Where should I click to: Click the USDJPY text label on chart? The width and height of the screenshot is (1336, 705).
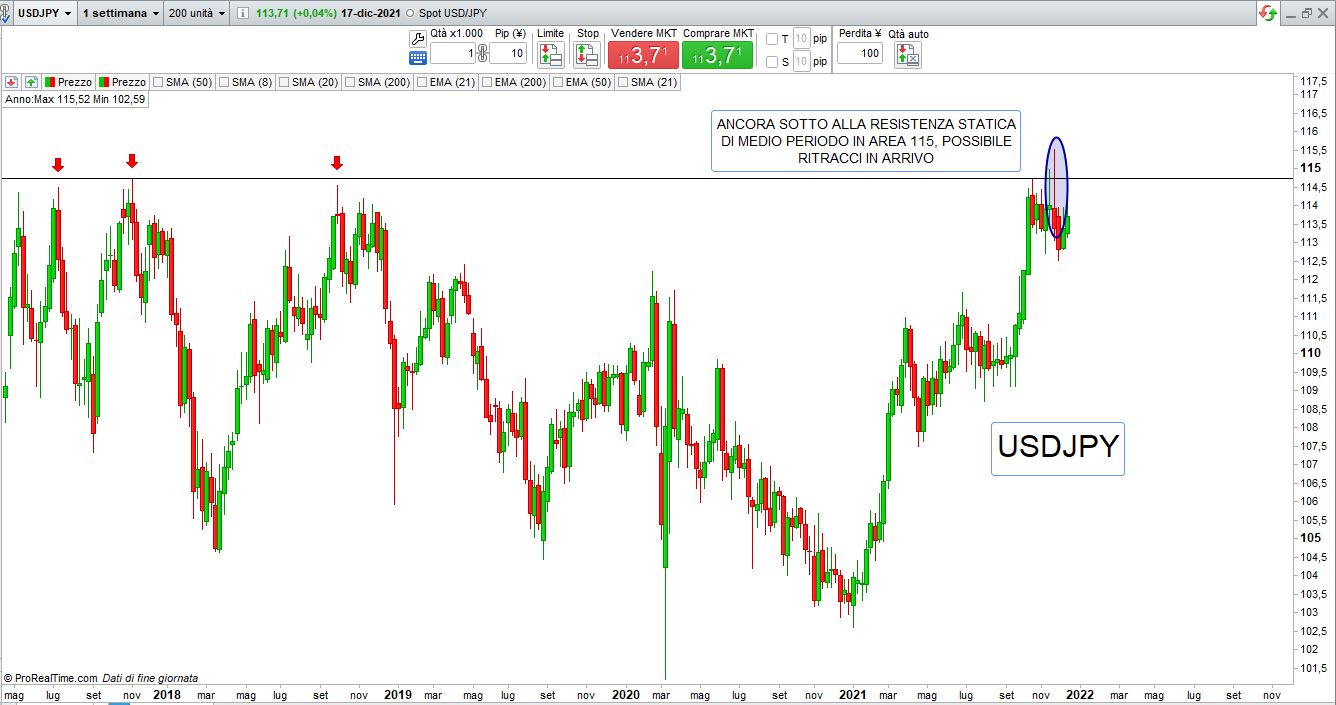click(1057, 447)
